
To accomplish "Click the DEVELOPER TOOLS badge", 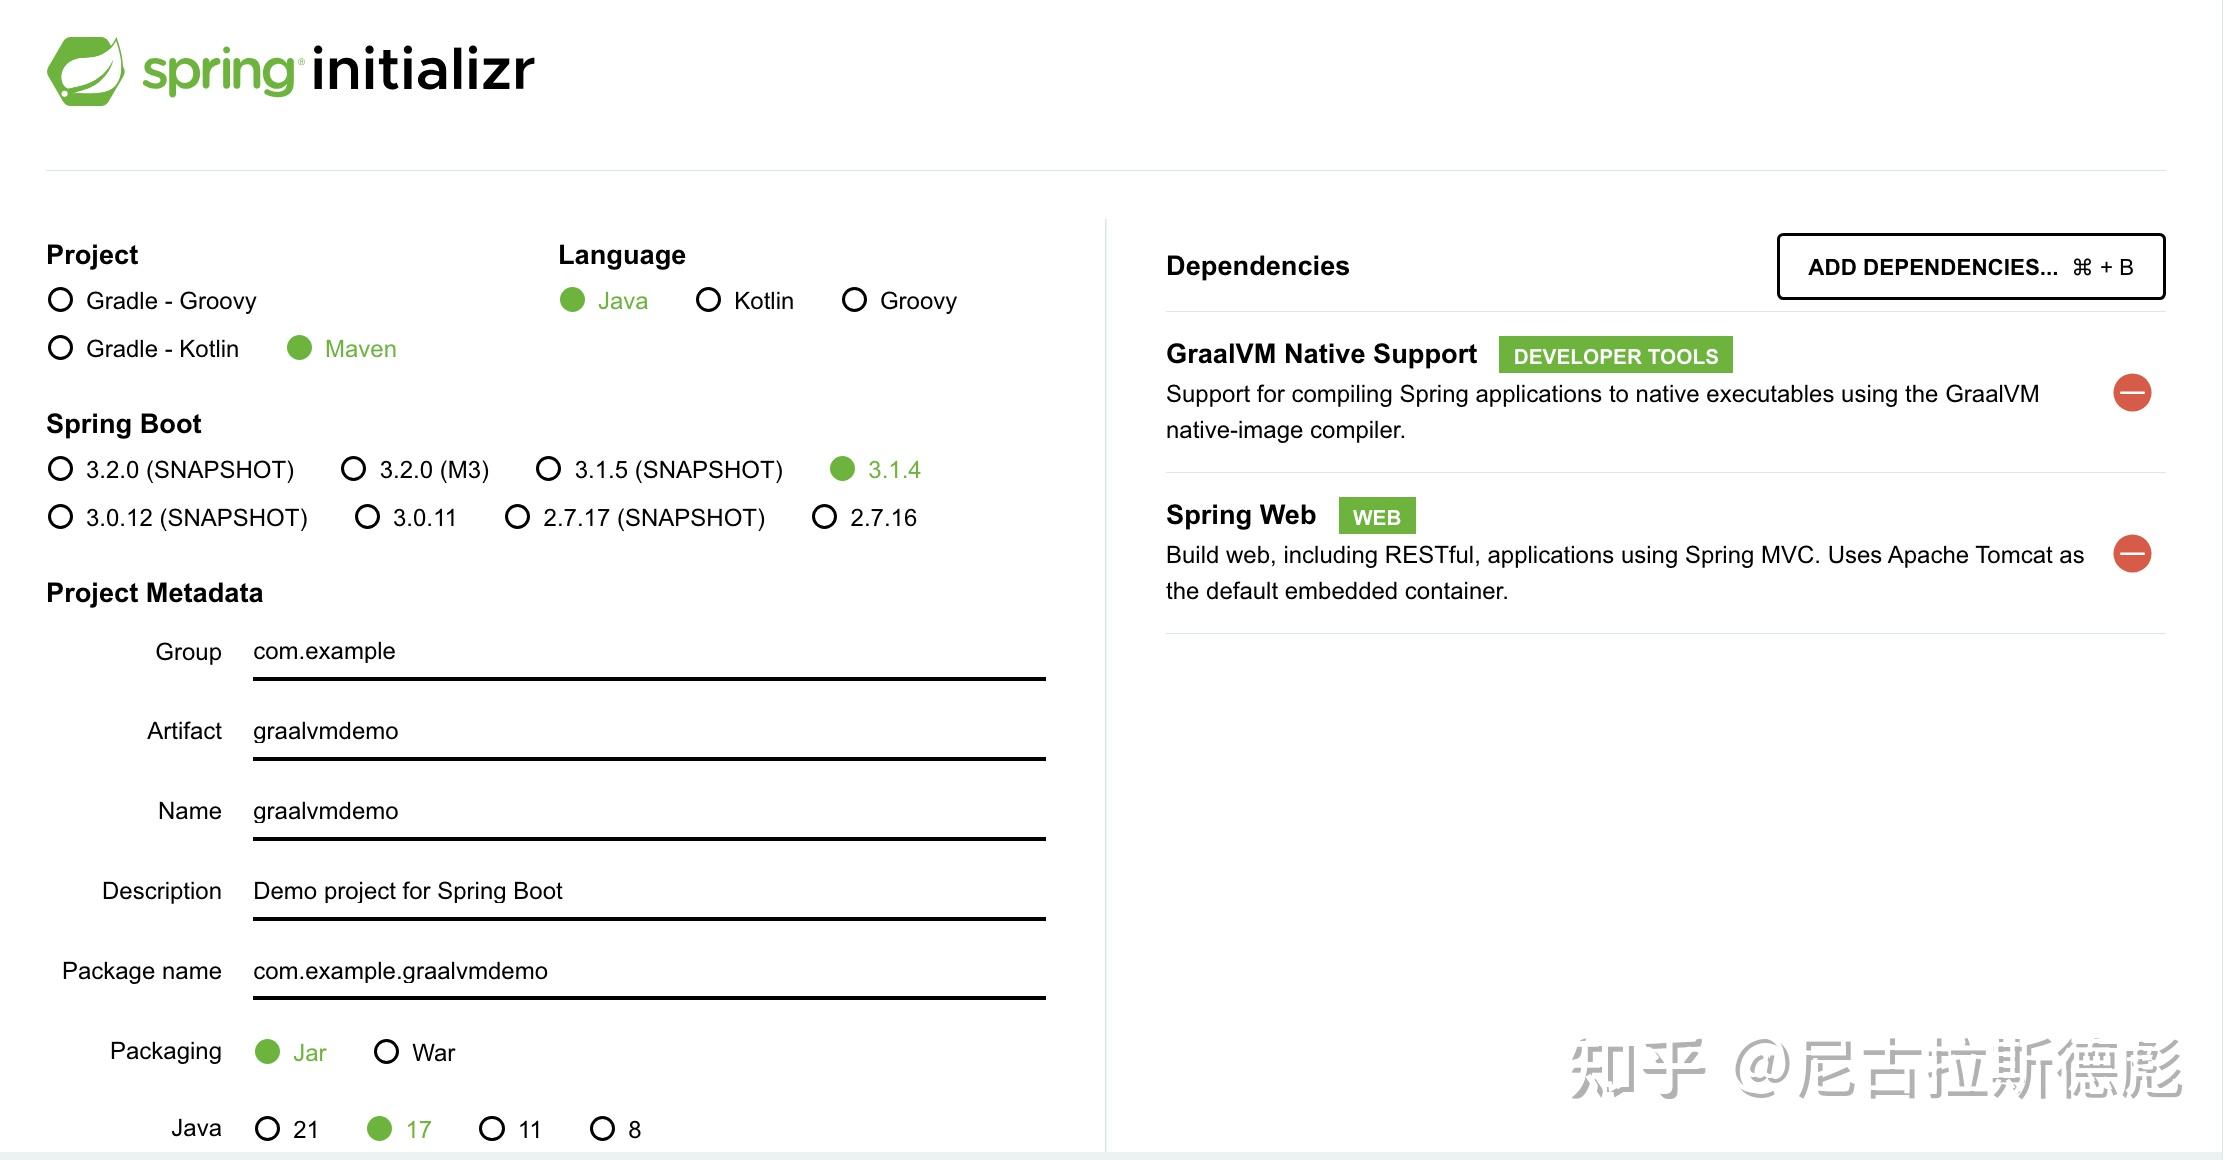I will [1614, 355].
